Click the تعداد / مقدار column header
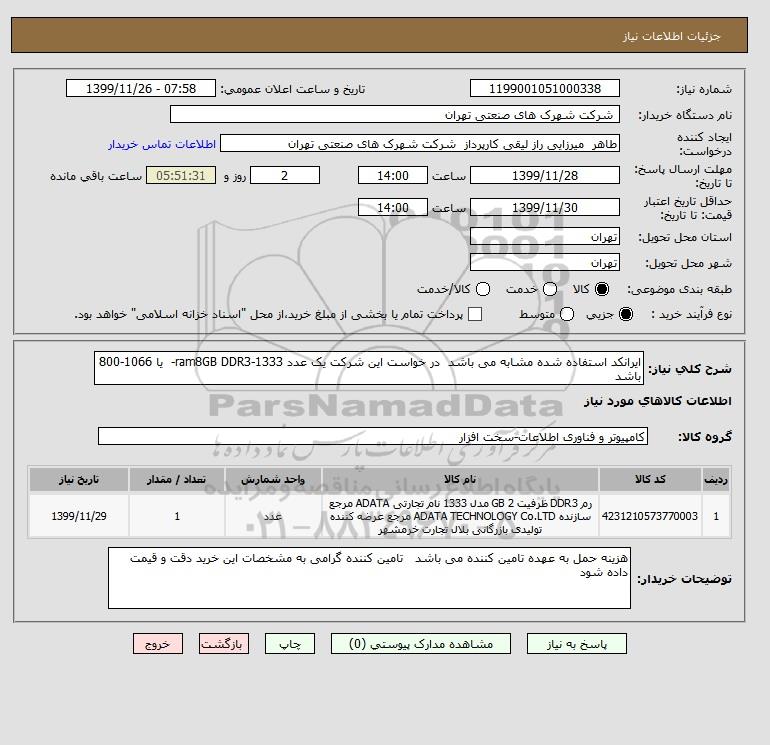The image size is (770, 745). pyautogui.click(x=177, y=479)
